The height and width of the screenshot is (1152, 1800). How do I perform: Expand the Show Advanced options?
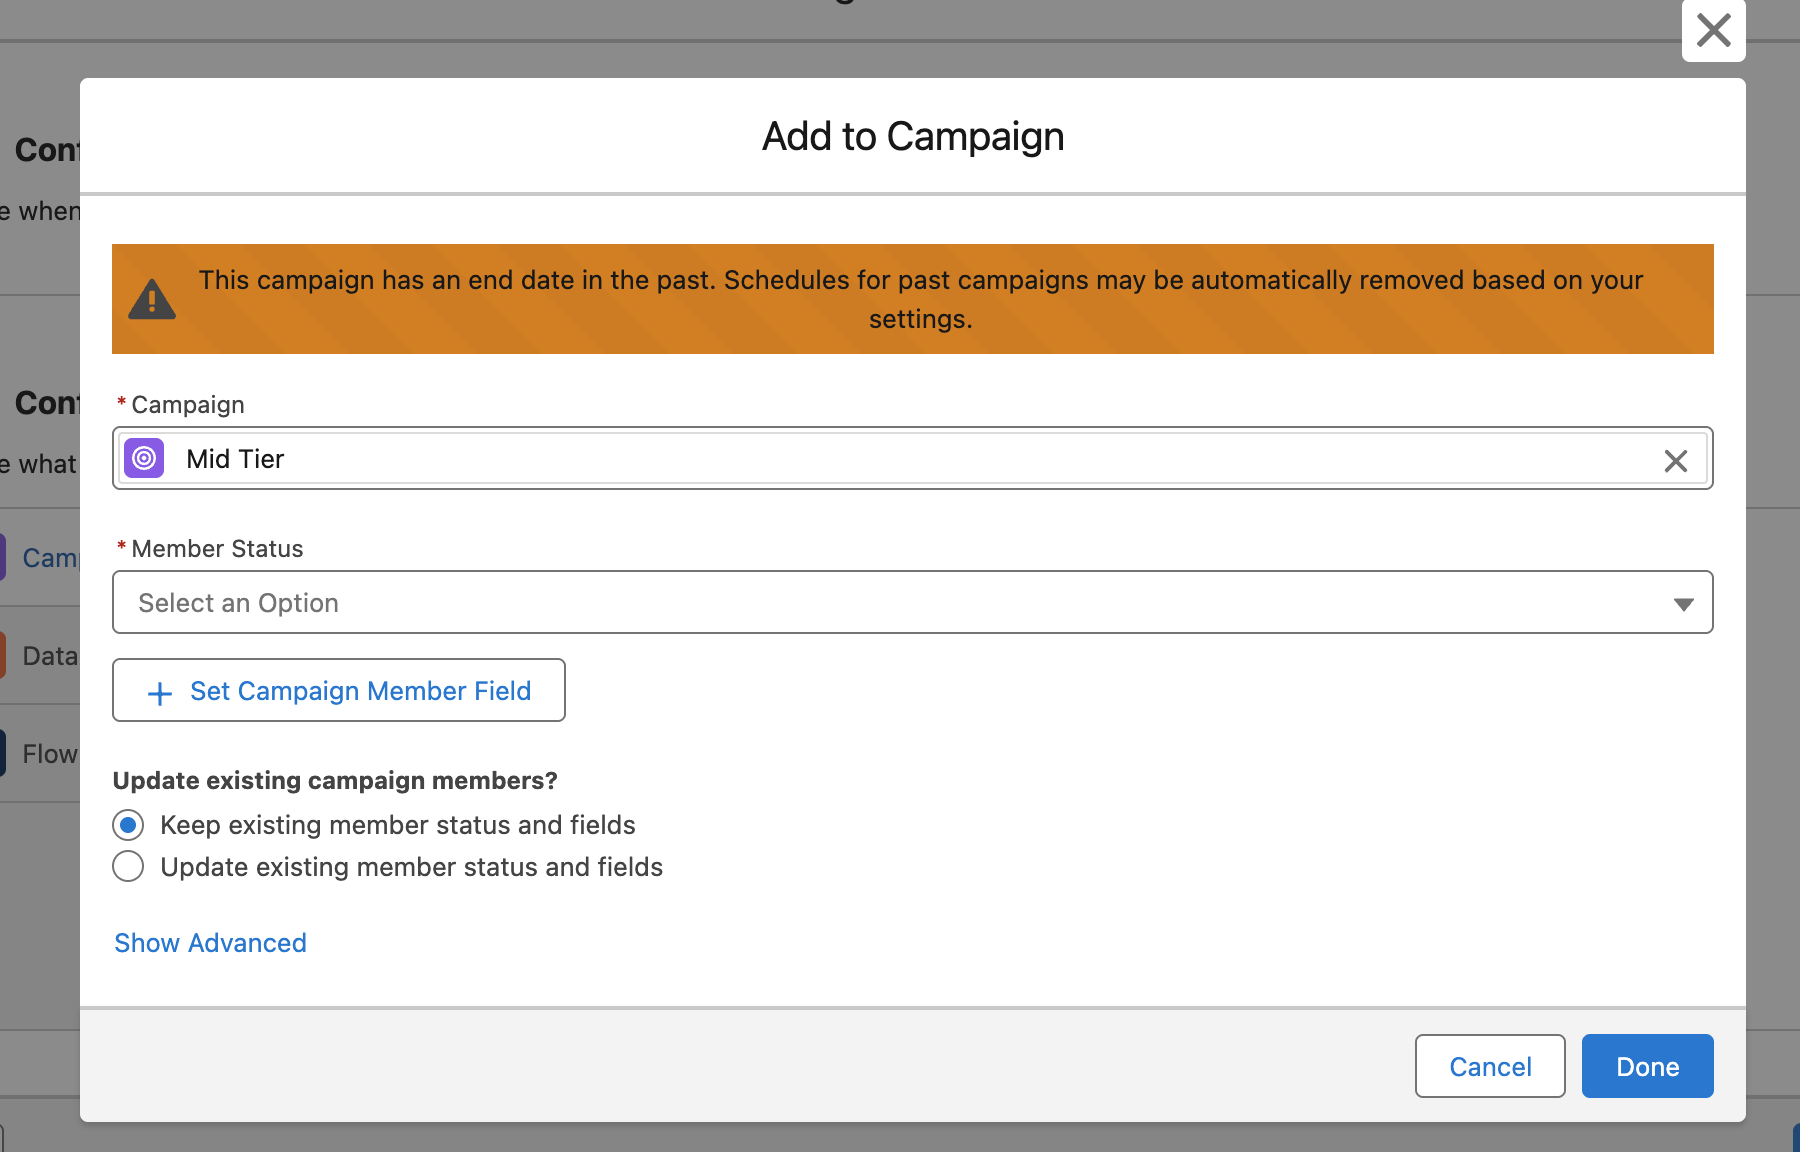(210, 943)
